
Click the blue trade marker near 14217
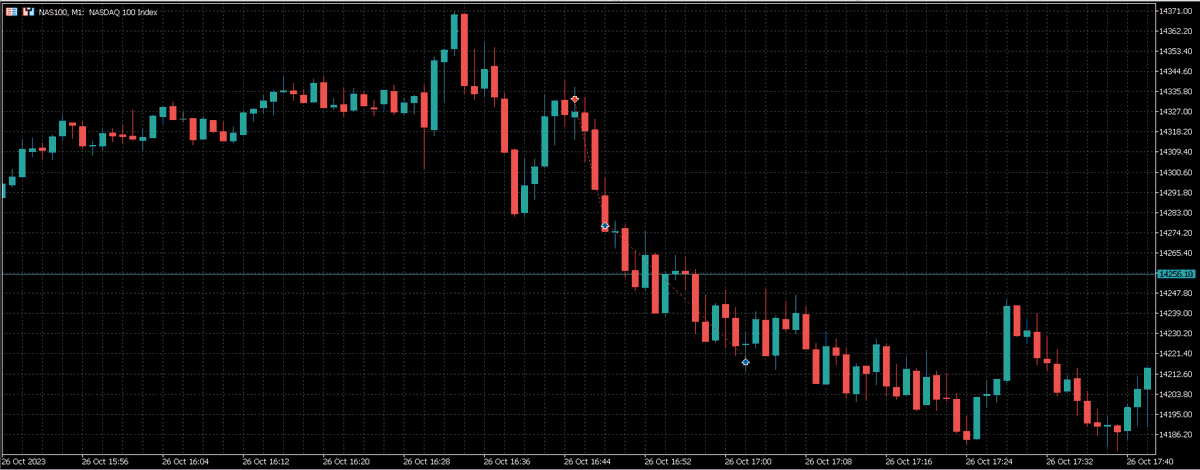tap(746, 362)
